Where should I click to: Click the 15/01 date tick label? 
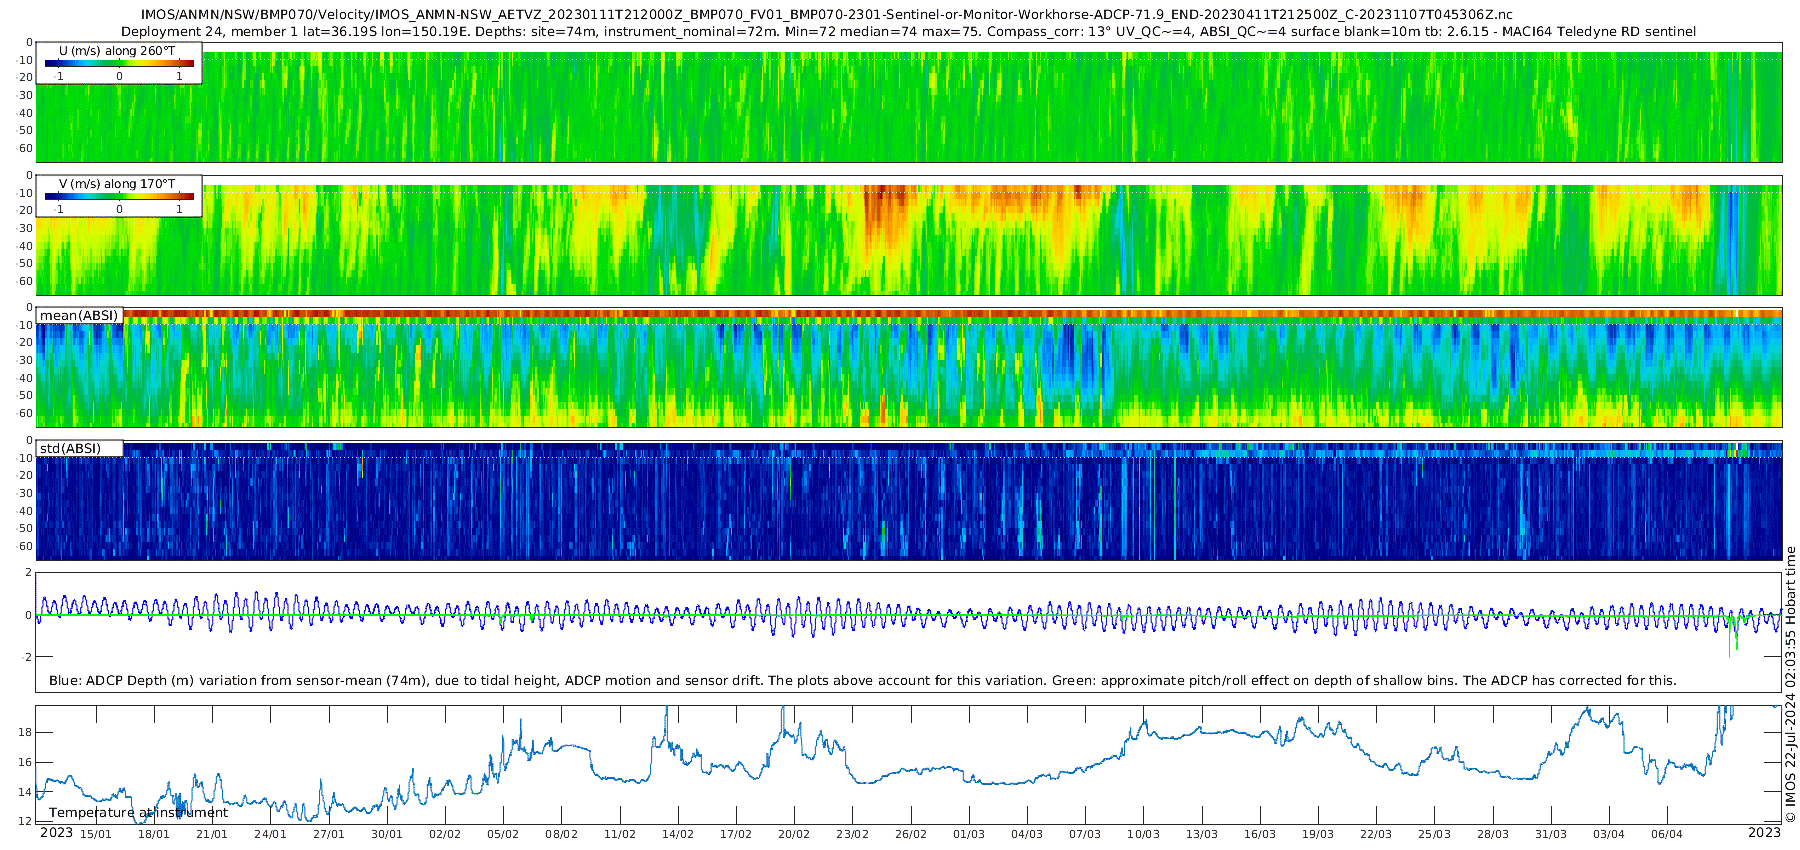[x=96, y=834]
